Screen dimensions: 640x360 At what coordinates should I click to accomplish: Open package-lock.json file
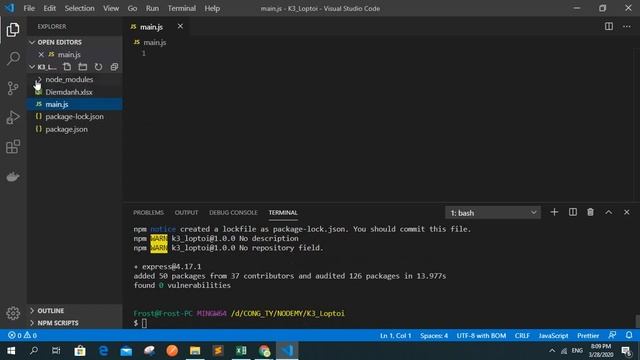[x=75, y=117]
